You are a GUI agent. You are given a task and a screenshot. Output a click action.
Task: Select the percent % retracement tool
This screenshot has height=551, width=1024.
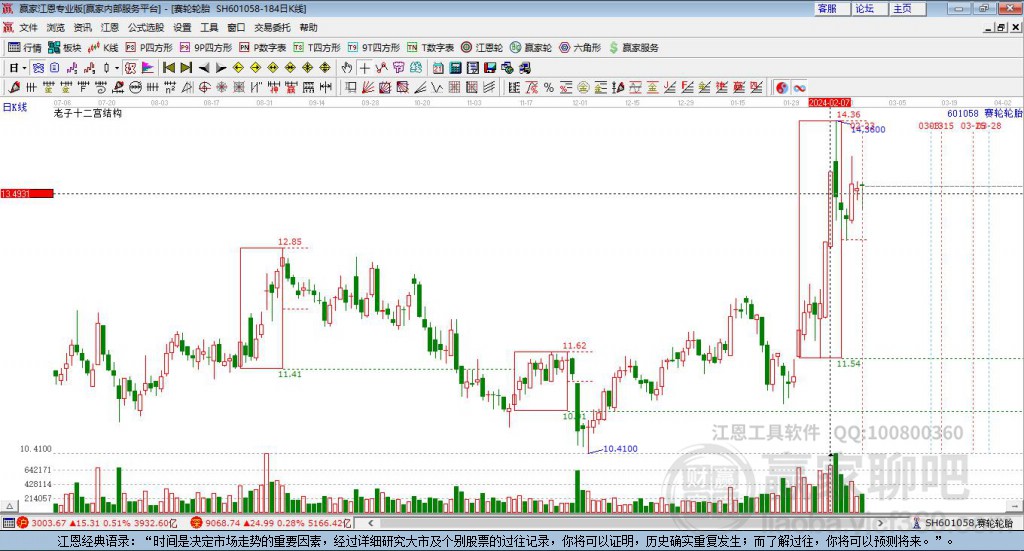coord(549,87)
